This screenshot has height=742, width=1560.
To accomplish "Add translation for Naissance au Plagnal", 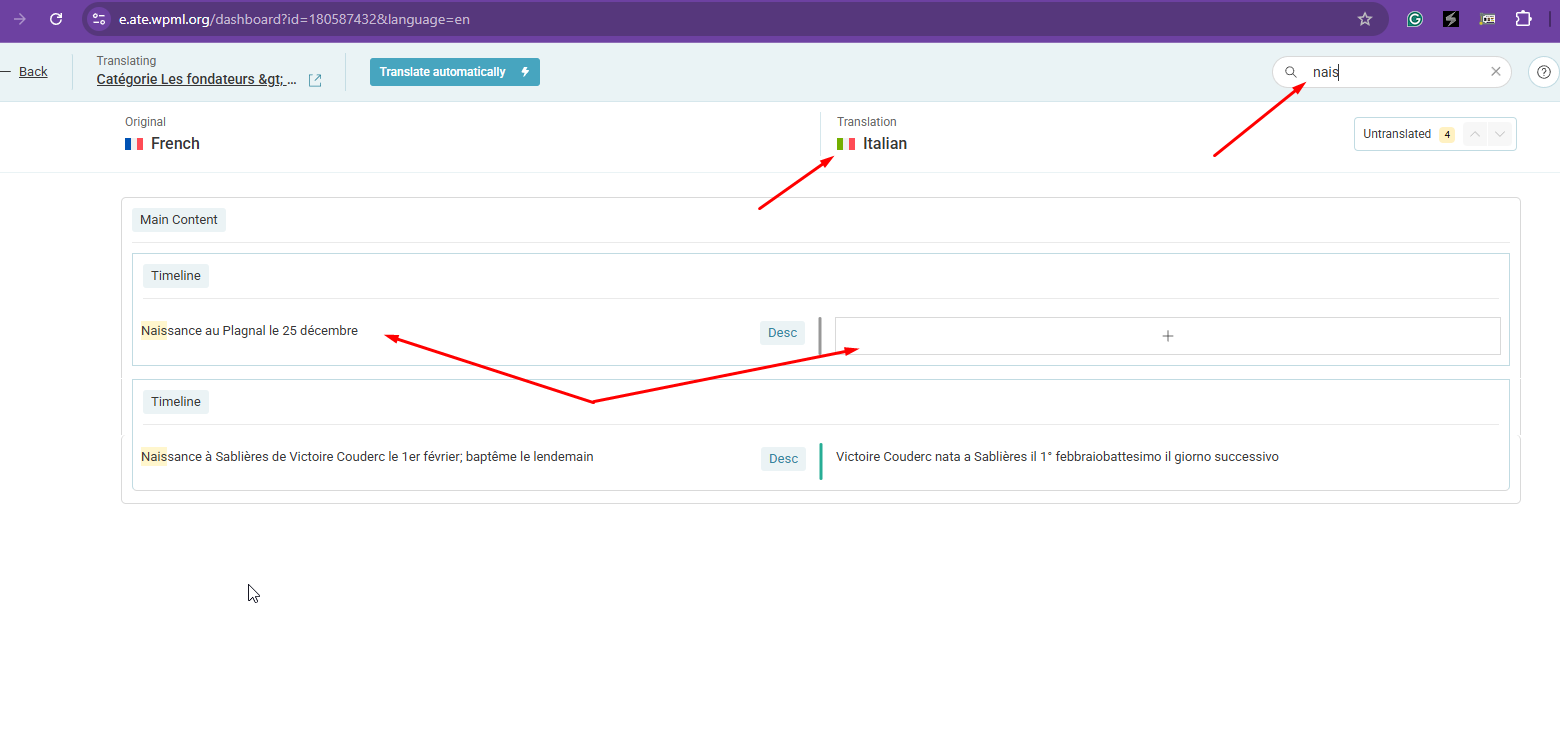I will [x=1167, y=336].
